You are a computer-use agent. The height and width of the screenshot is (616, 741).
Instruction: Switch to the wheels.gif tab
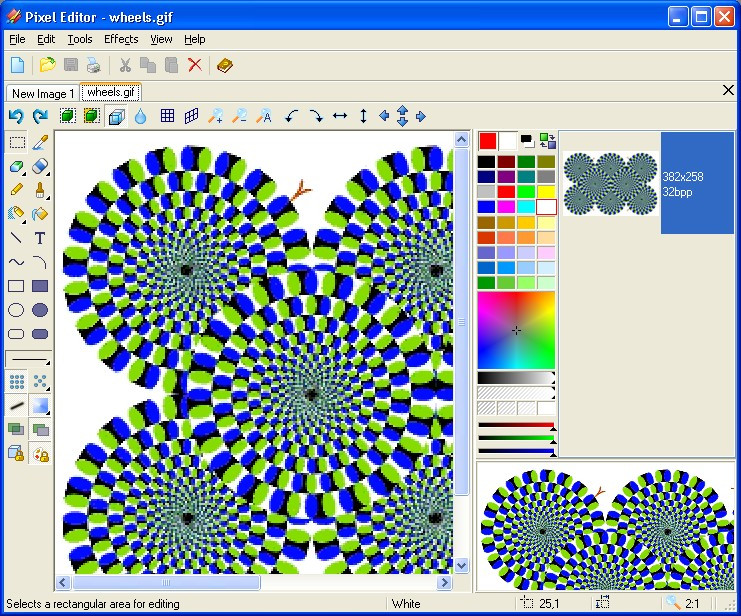click(x=111, y=92)
